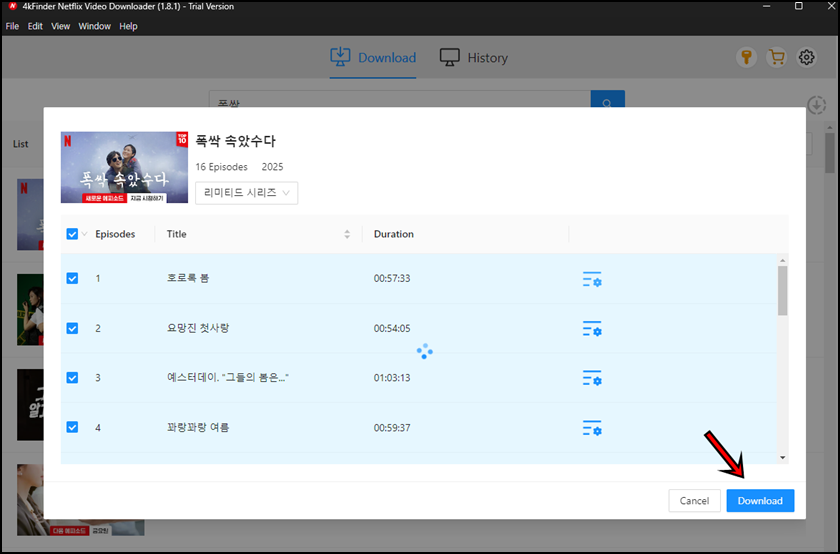Open the View menu
The width and height of the screenshot is (840, 554).
point(61,26)
